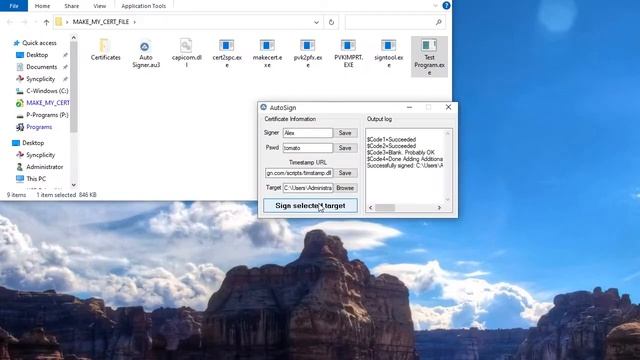Click the navigation pane scroll down arrow
The image size is (640, 360).
(x=73, y=185)
